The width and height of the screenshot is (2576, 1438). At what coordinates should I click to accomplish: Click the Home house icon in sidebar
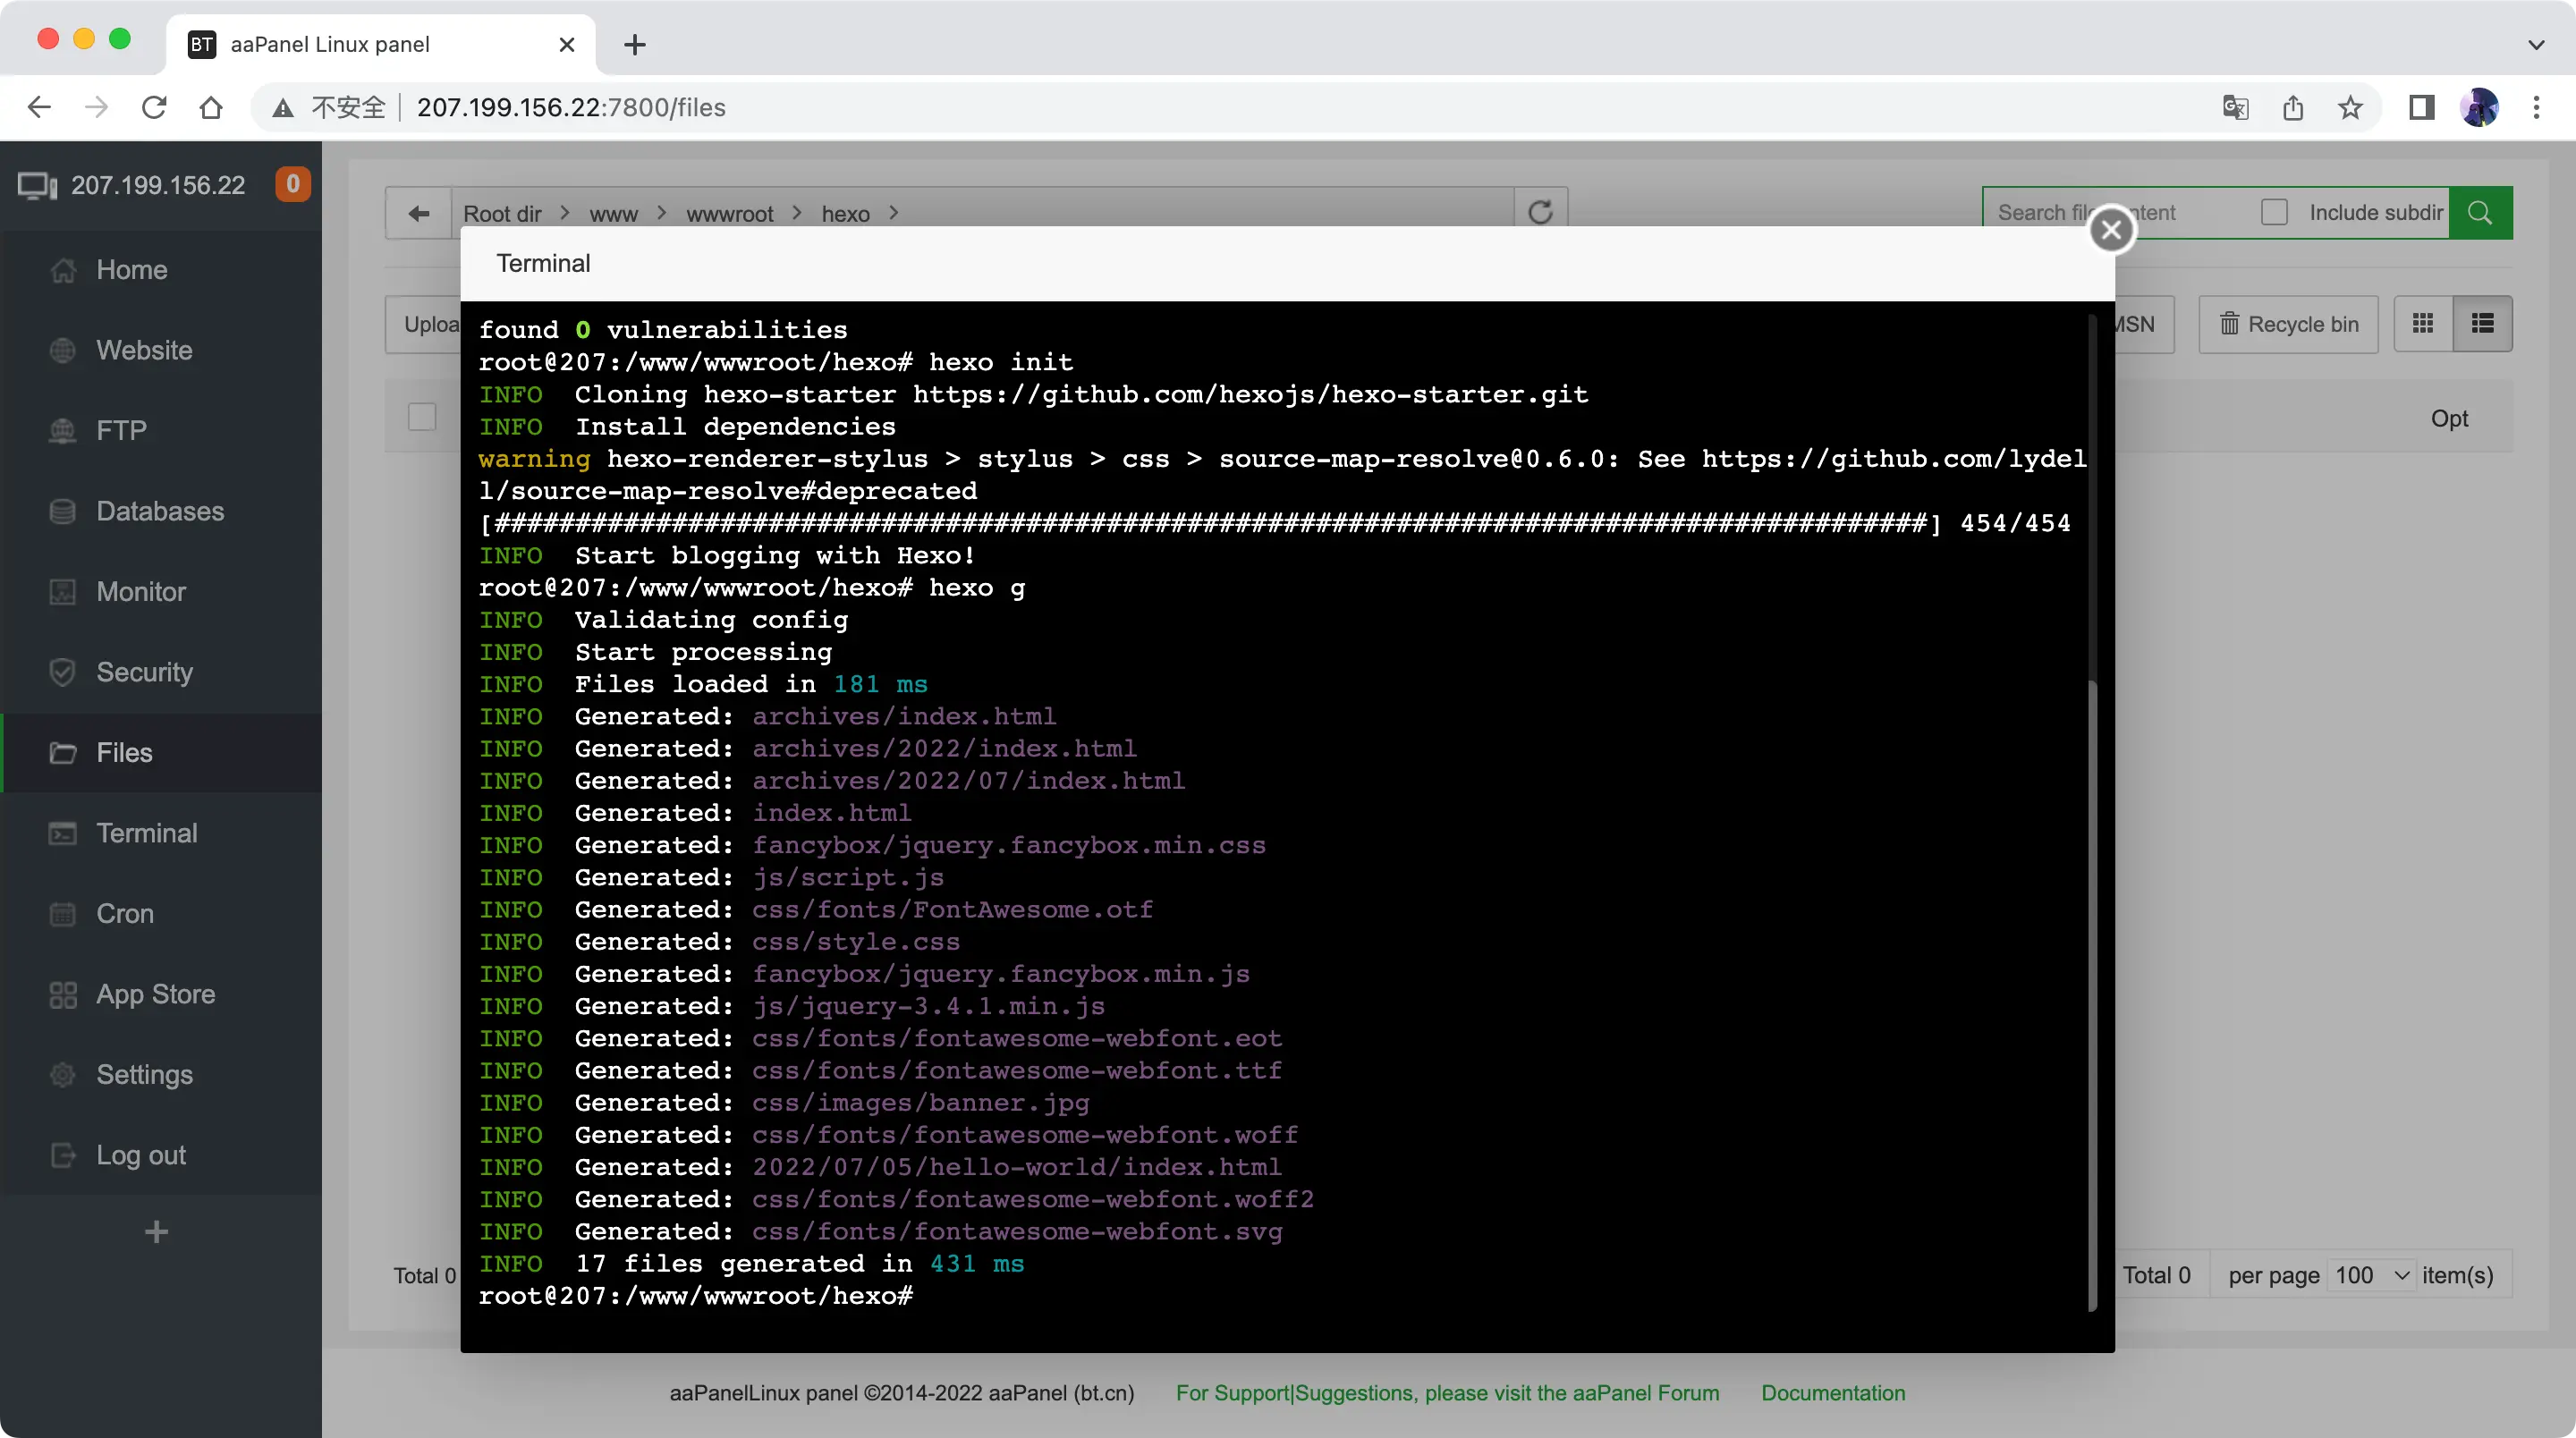(63, 270)
